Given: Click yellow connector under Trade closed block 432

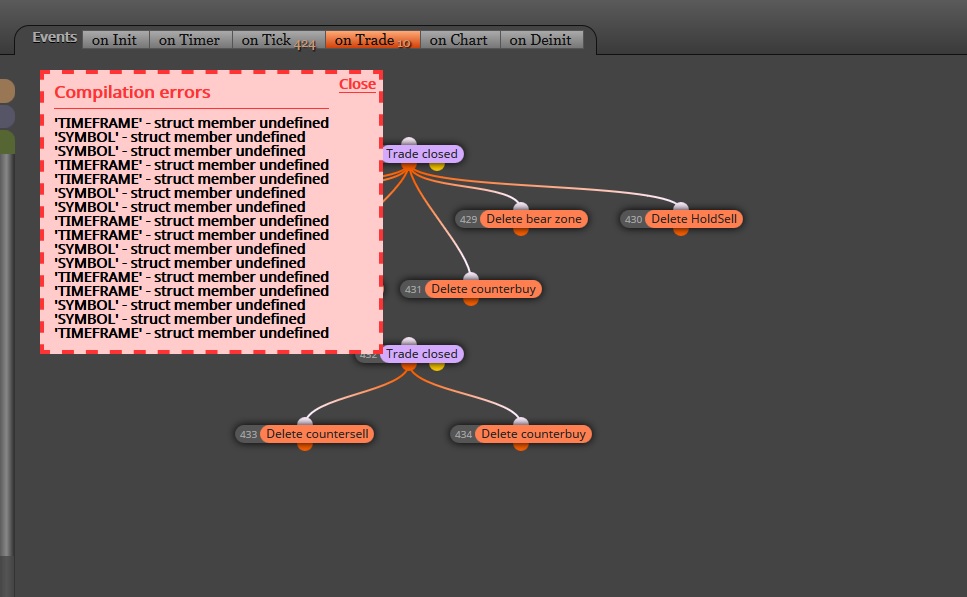Looking at the screenshot, I should (x=437, y=366).
